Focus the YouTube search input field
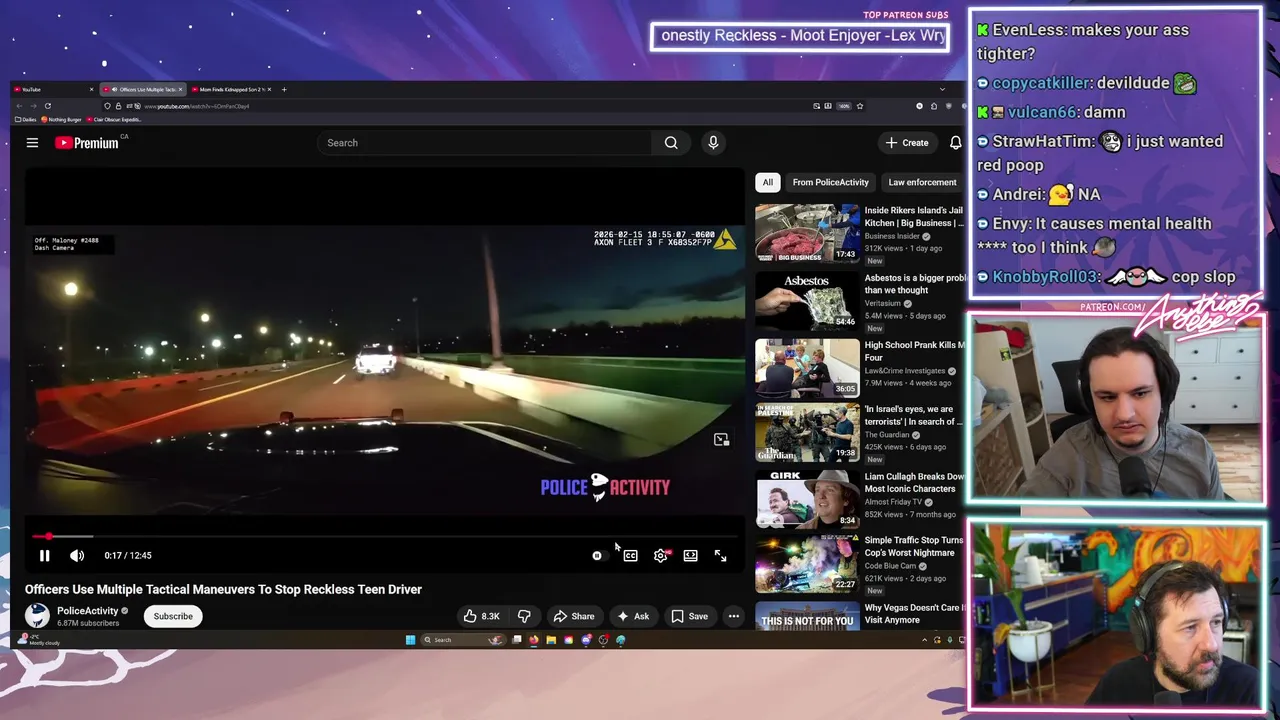This screenshot has height=720, width=1280. (x=485, y=143)
